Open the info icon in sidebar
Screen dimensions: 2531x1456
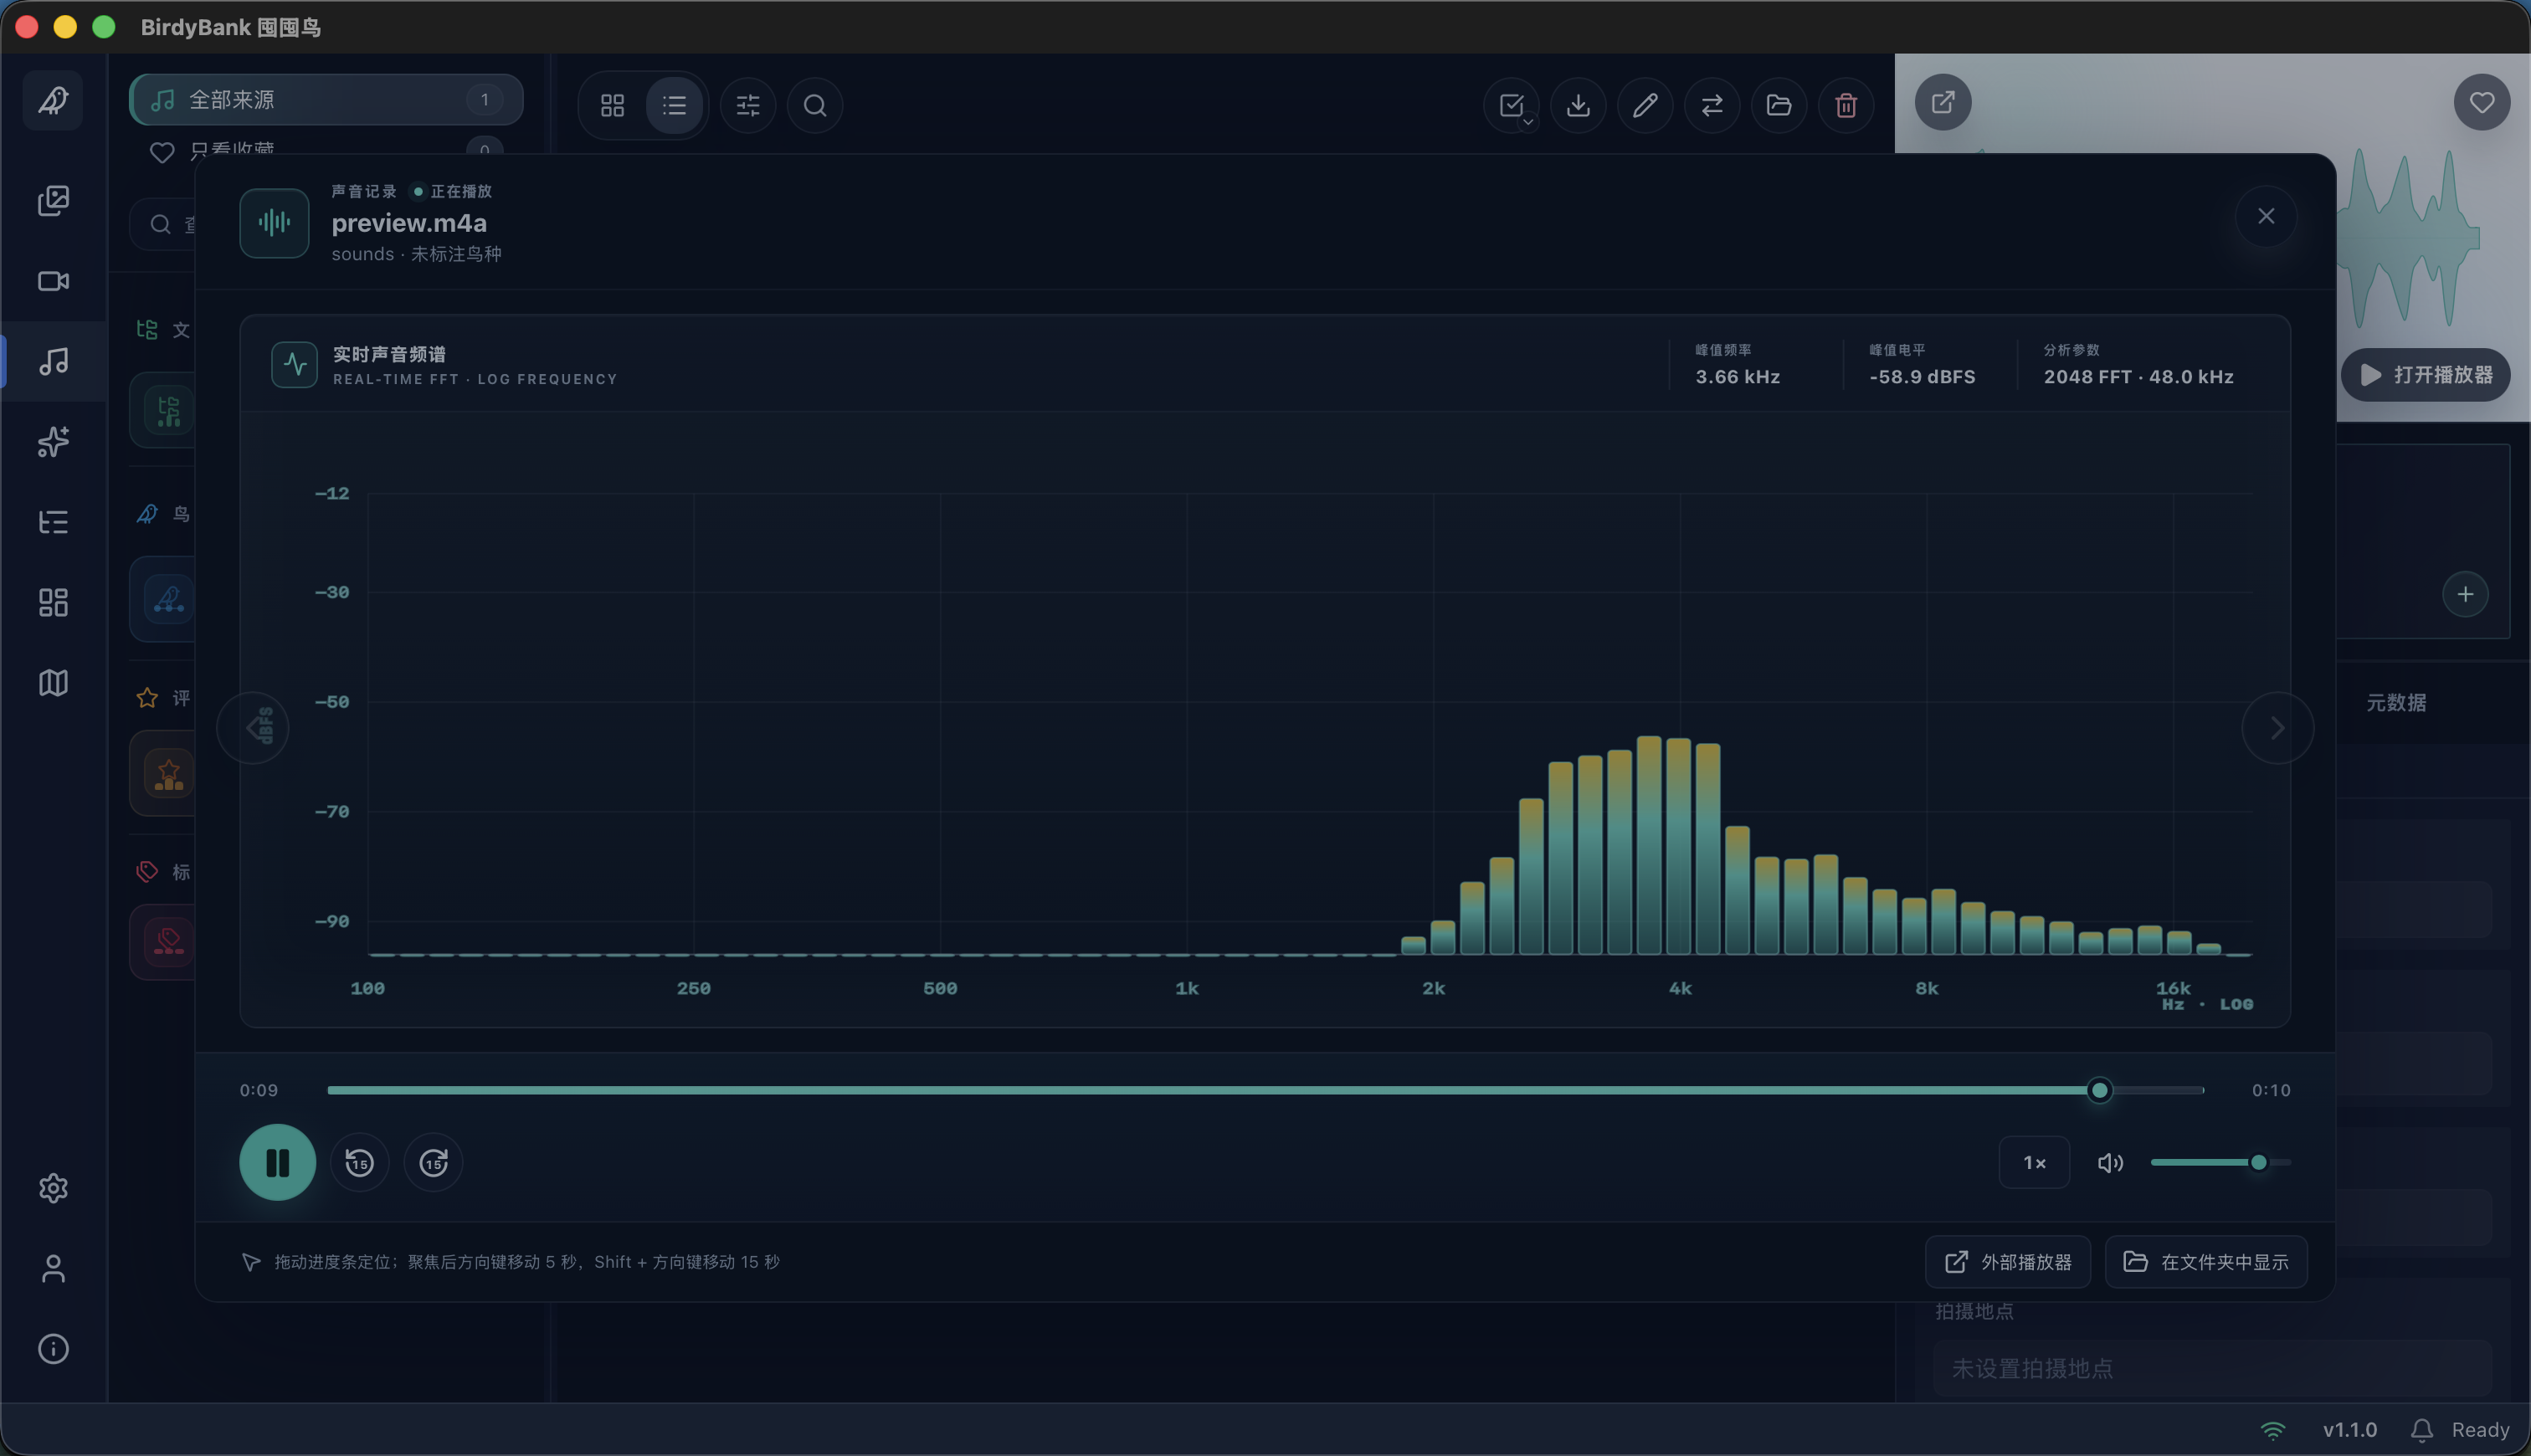point(53,1349)
